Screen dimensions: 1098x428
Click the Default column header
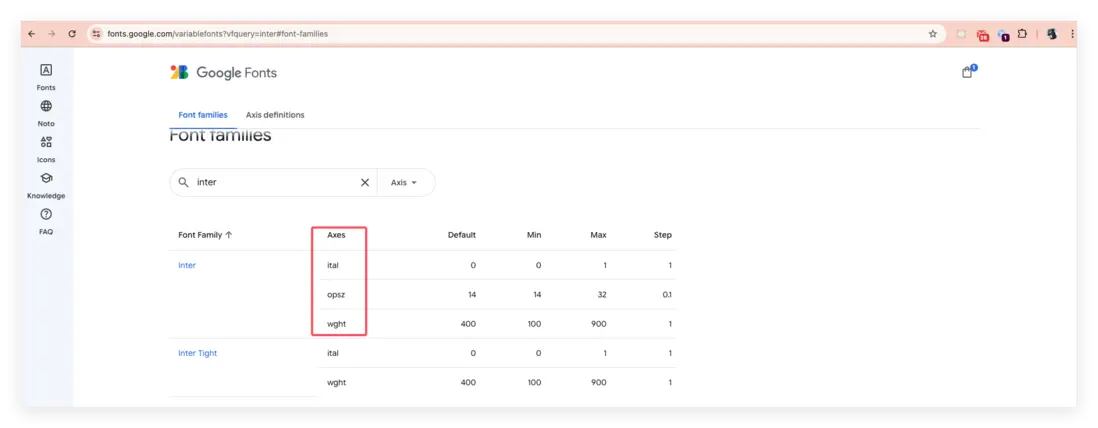[x=461, y=235]
